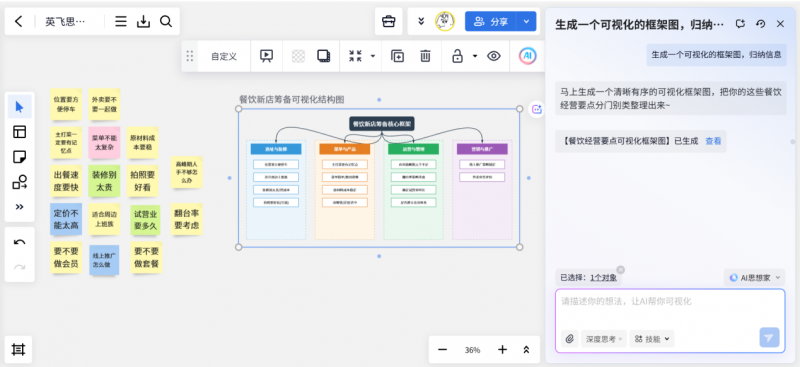
Task: Click the download export icon
Action: tap(143, 21)
